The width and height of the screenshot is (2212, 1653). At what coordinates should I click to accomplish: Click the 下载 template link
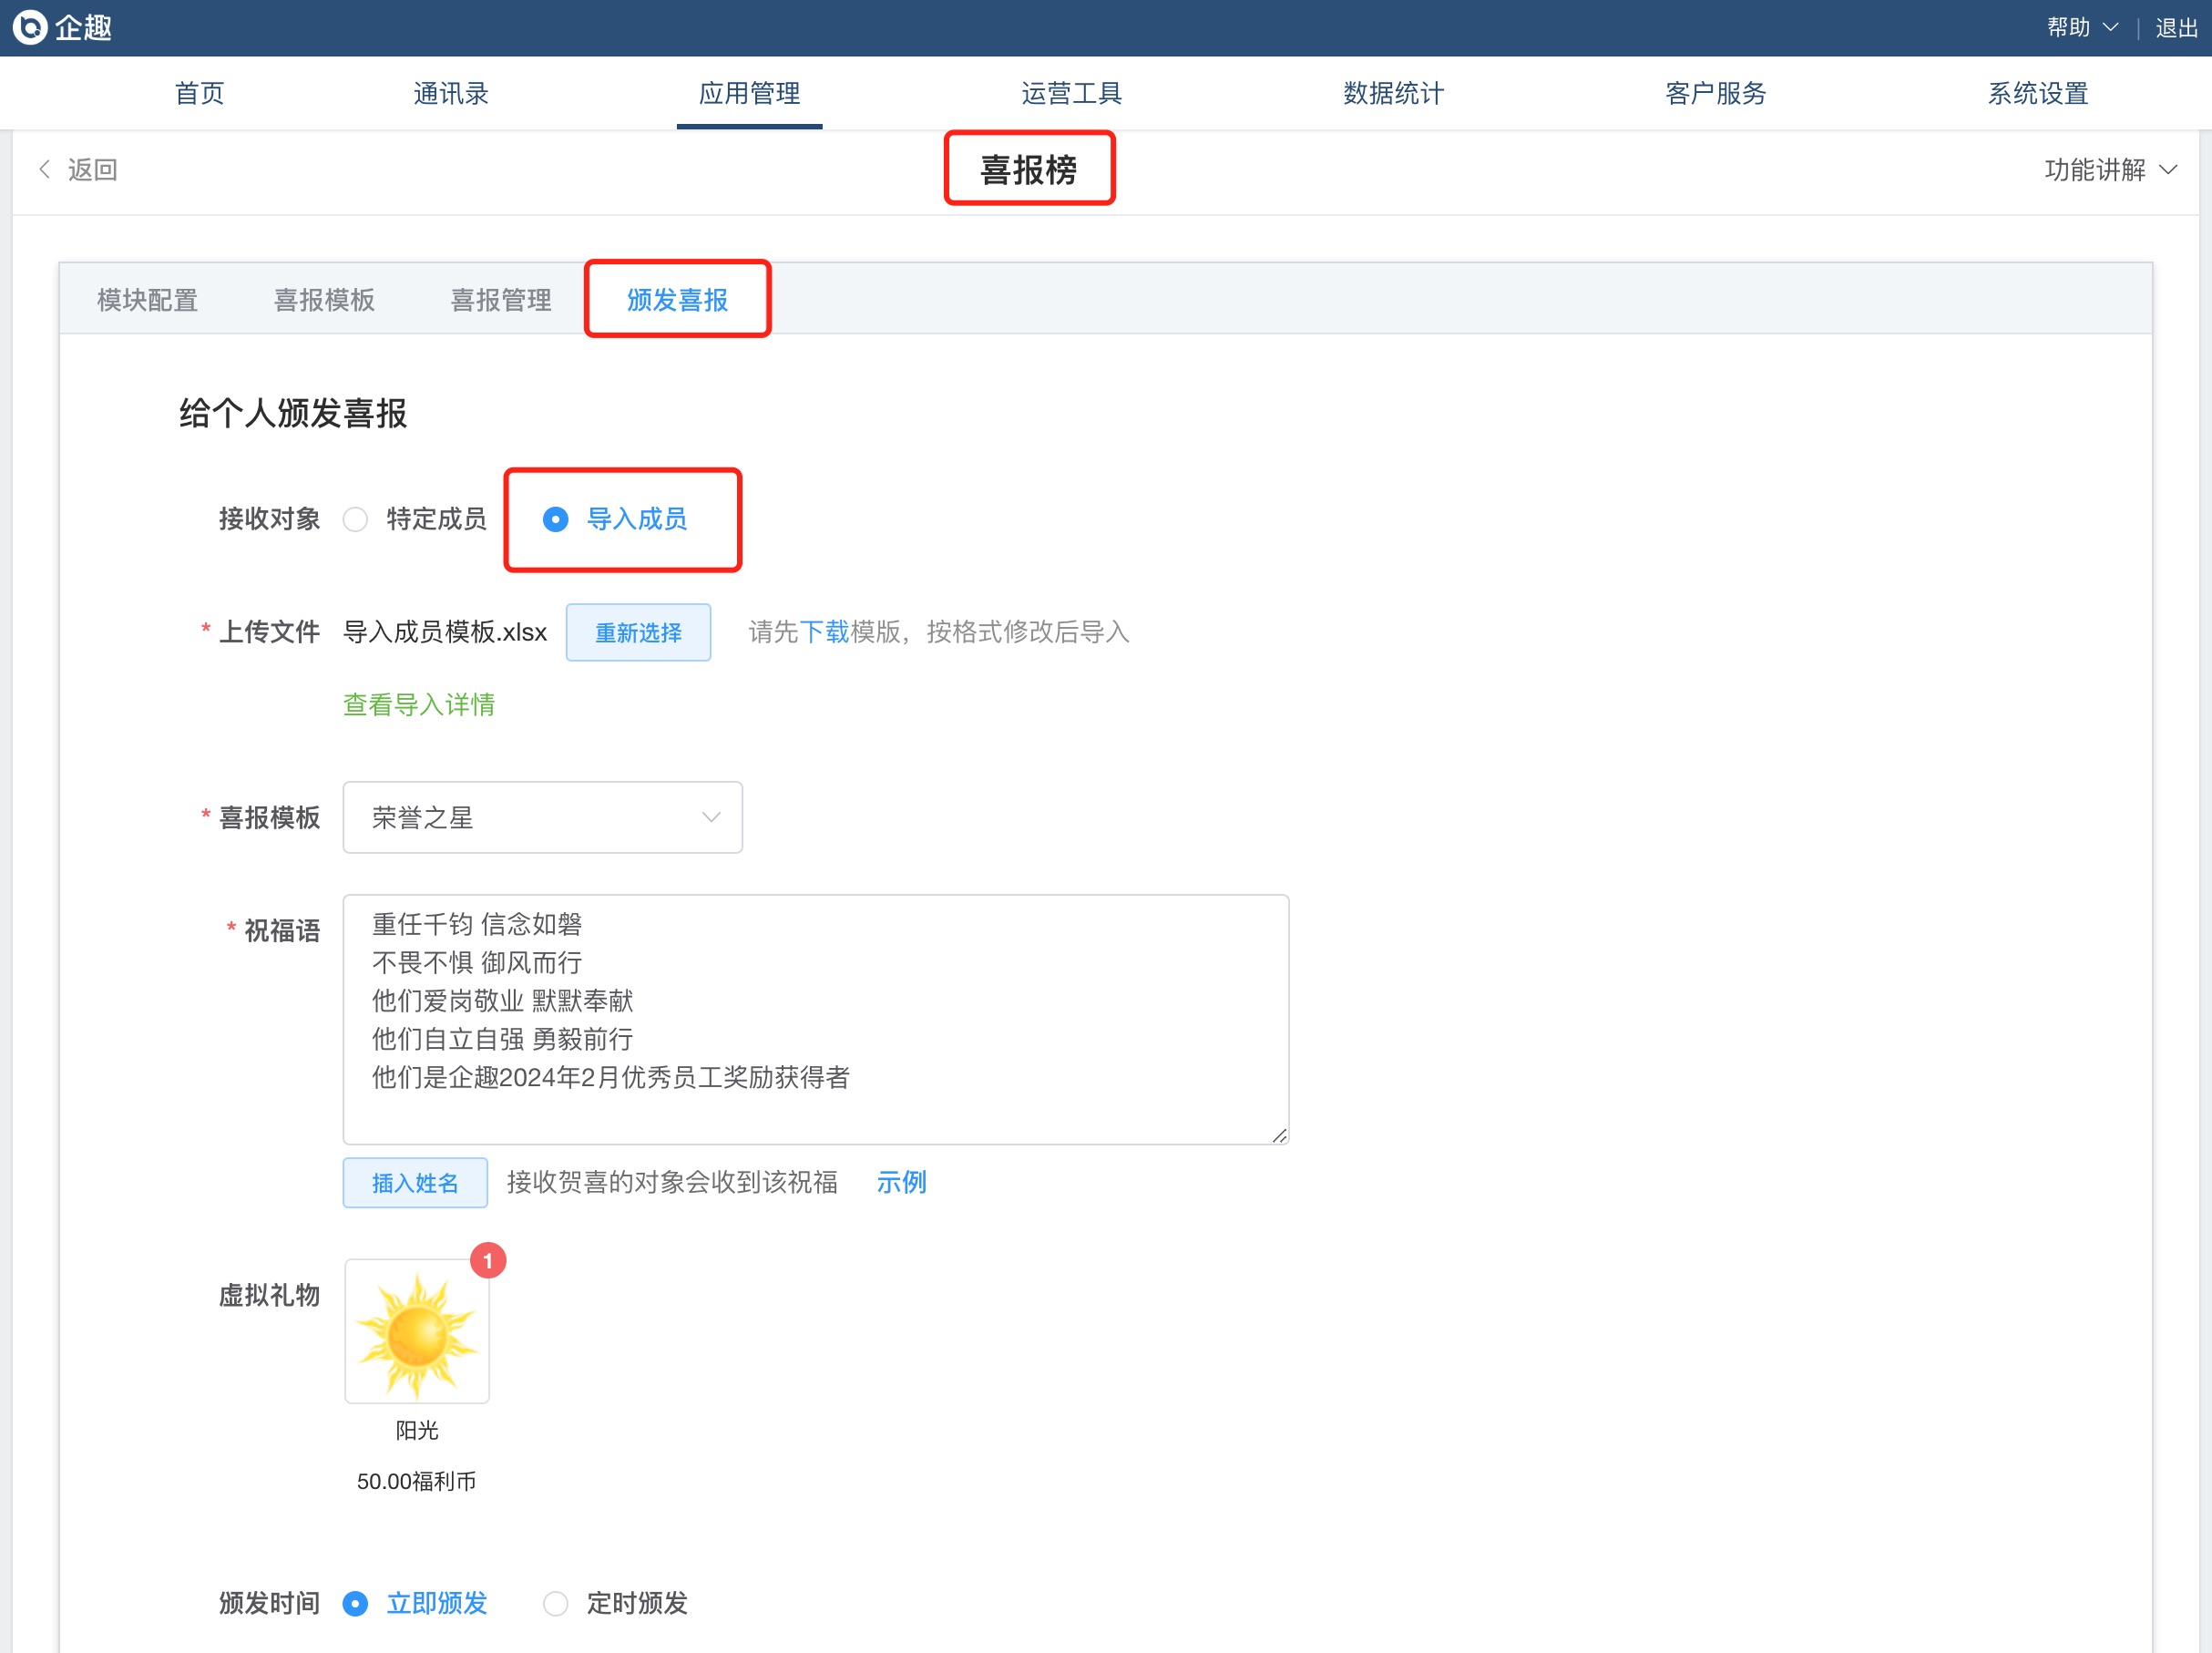[824, 632]
